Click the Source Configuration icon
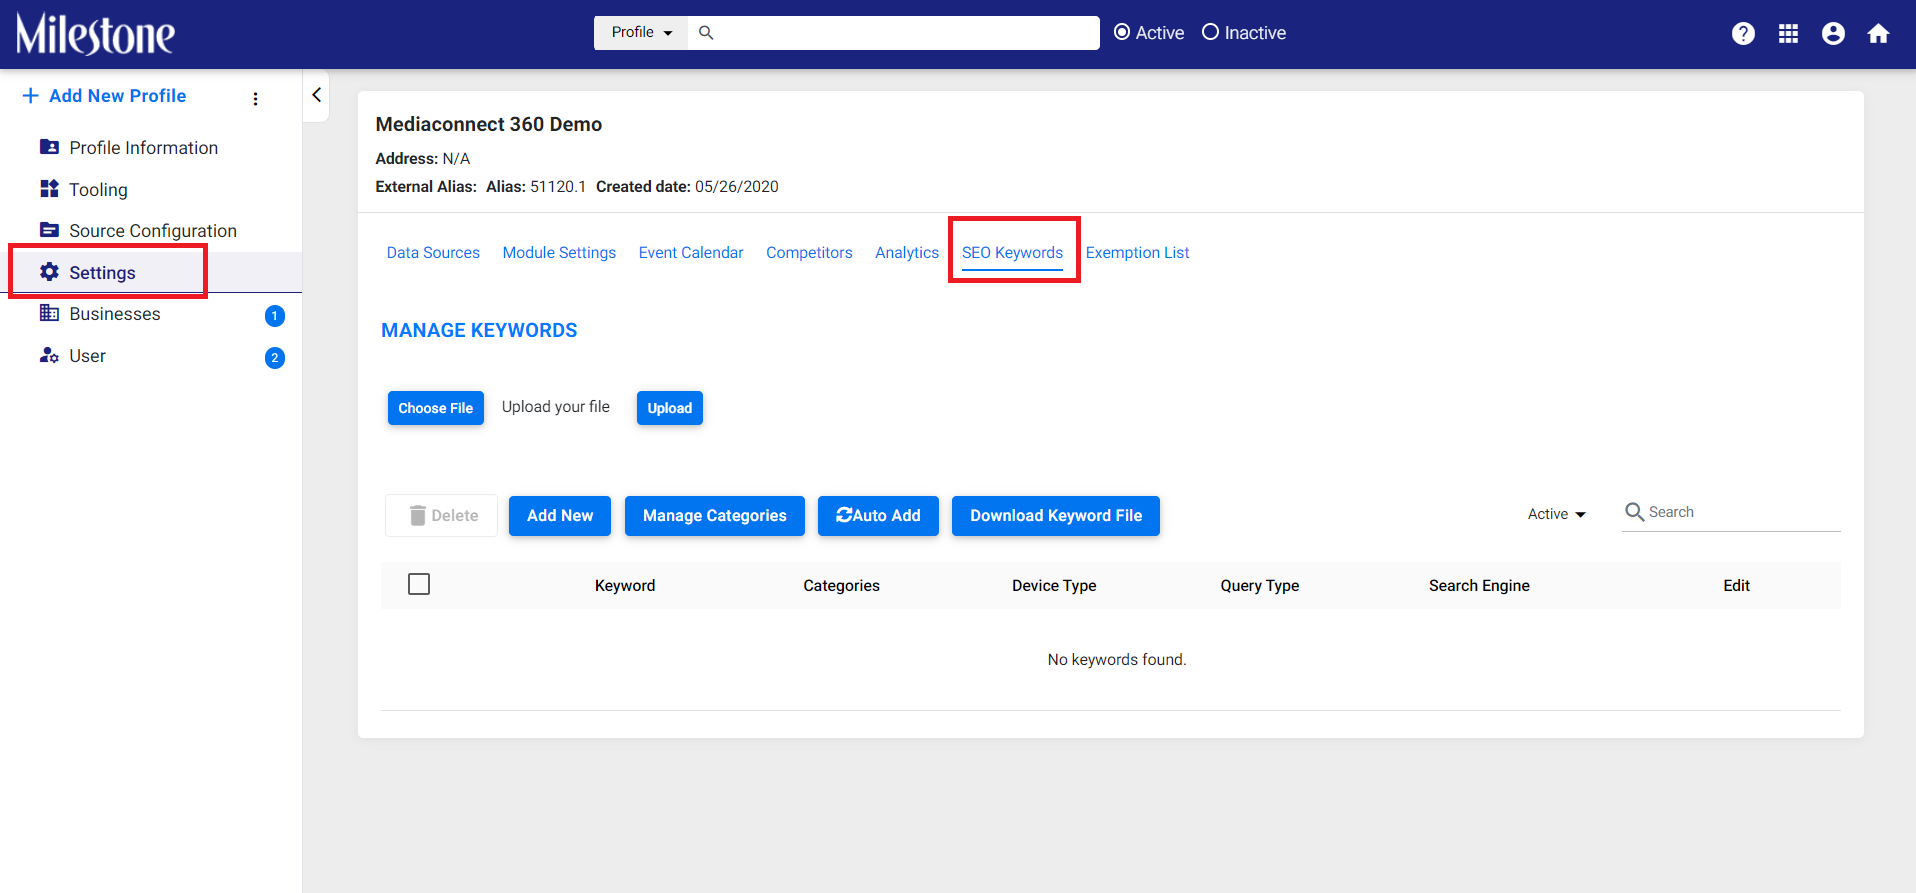 click(49, 230)
